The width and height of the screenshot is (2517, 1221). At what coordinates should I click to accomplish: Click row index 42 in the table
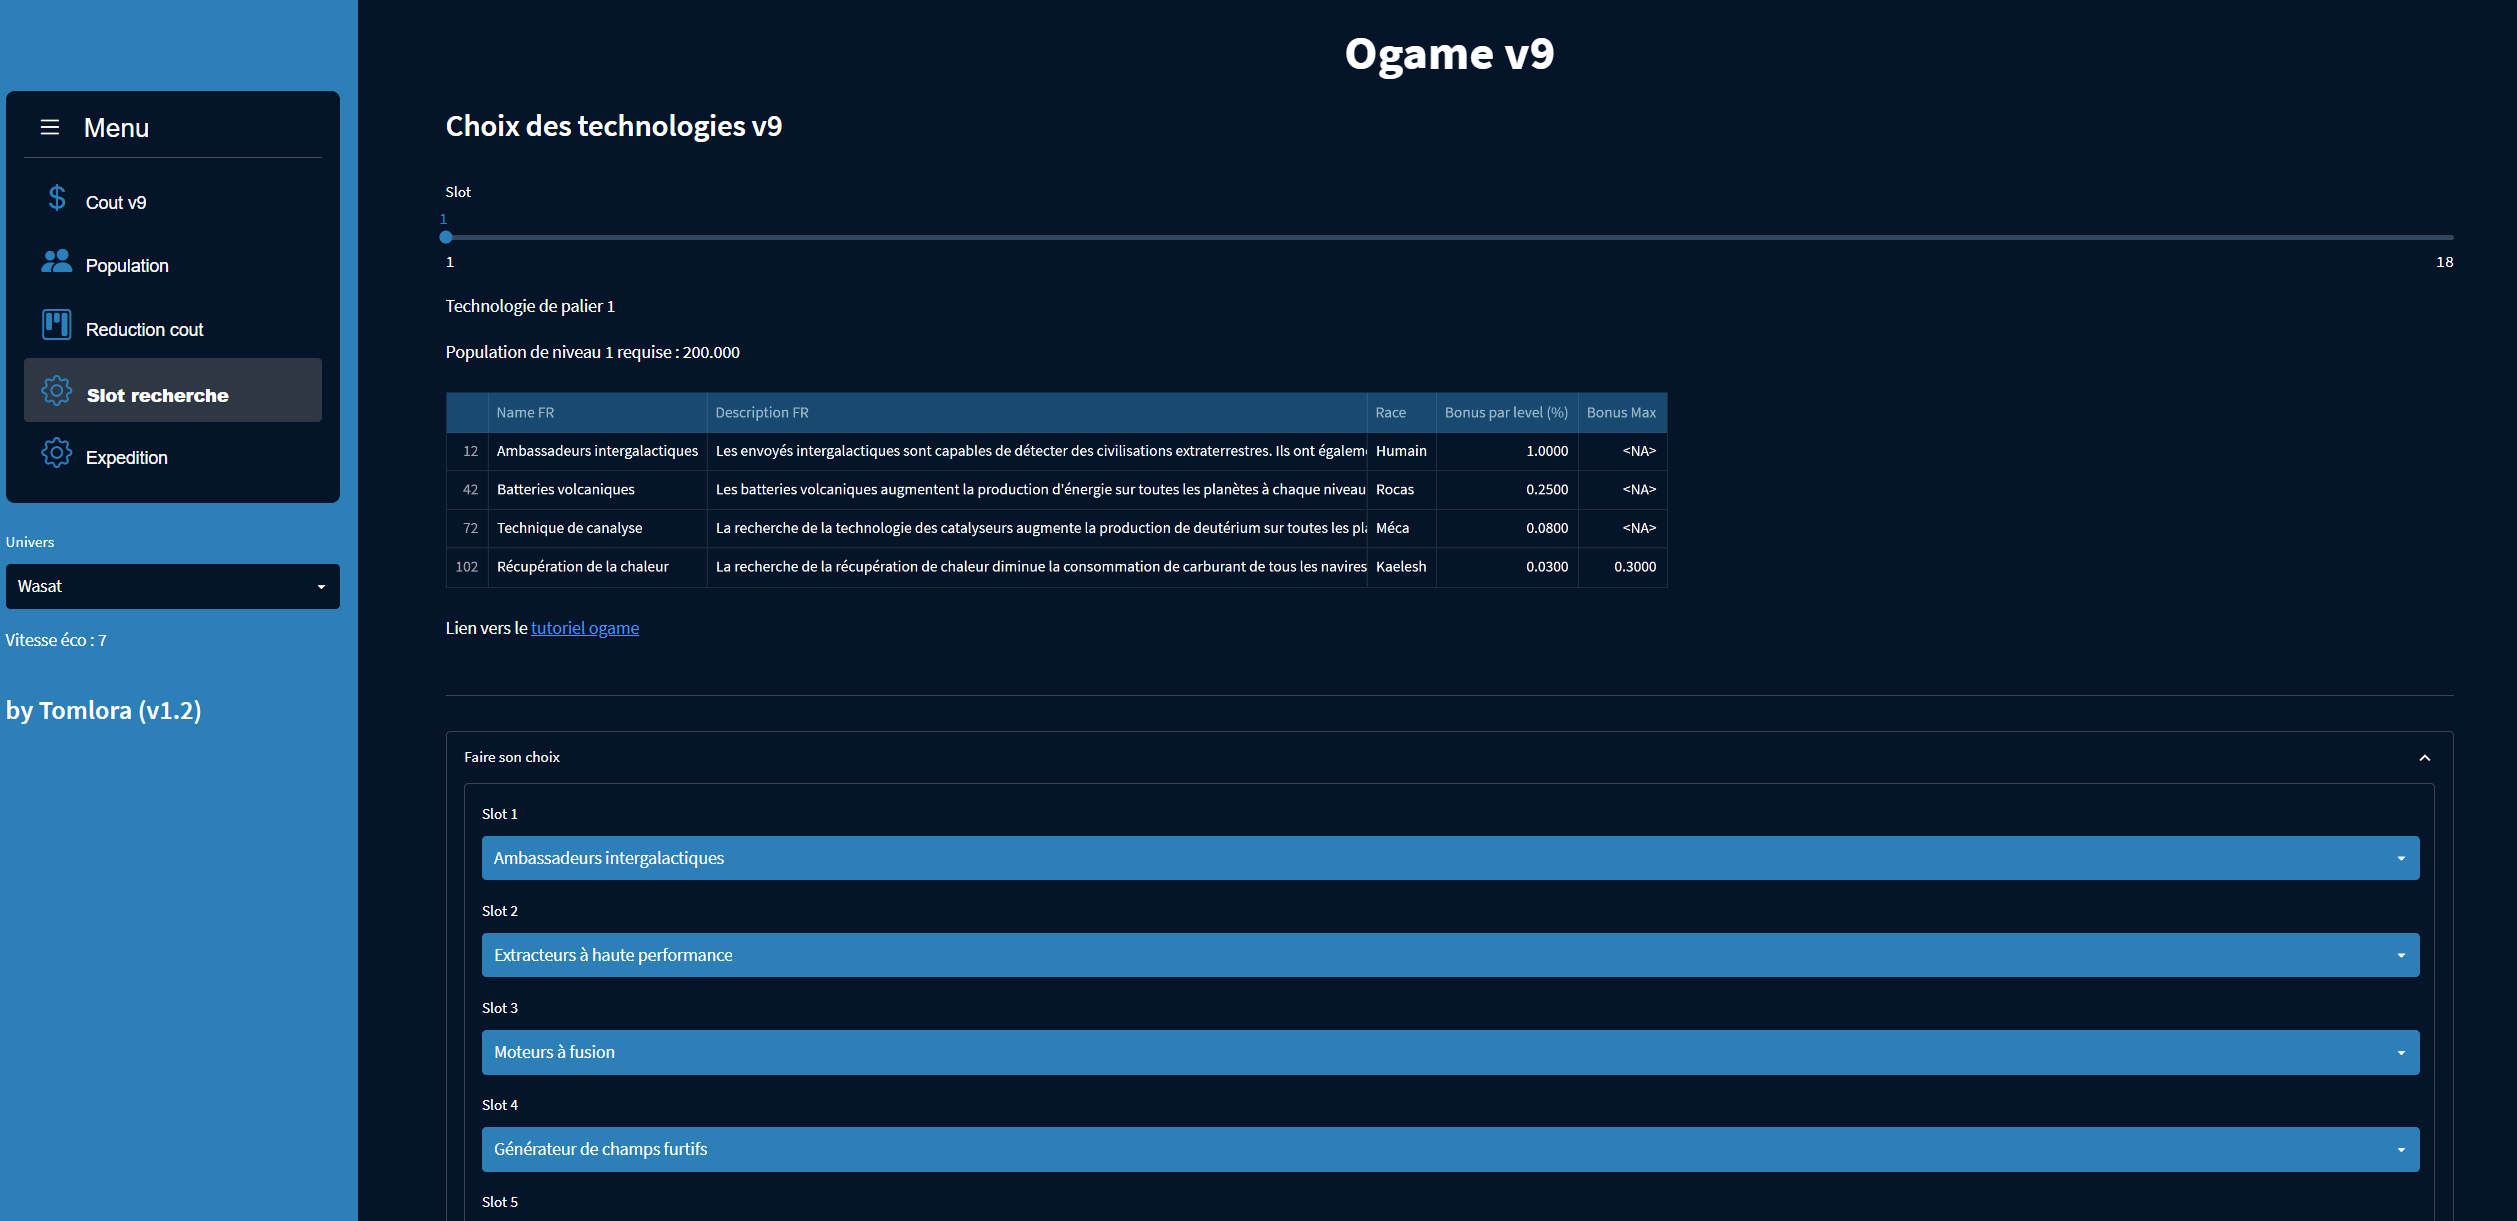pos(467,489)
